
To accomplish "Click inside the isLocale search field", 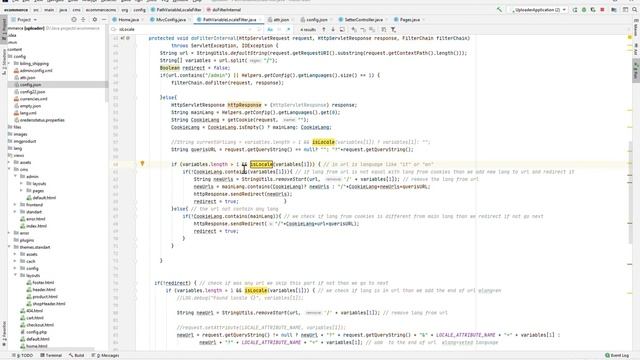I will (x=184, y=29).
